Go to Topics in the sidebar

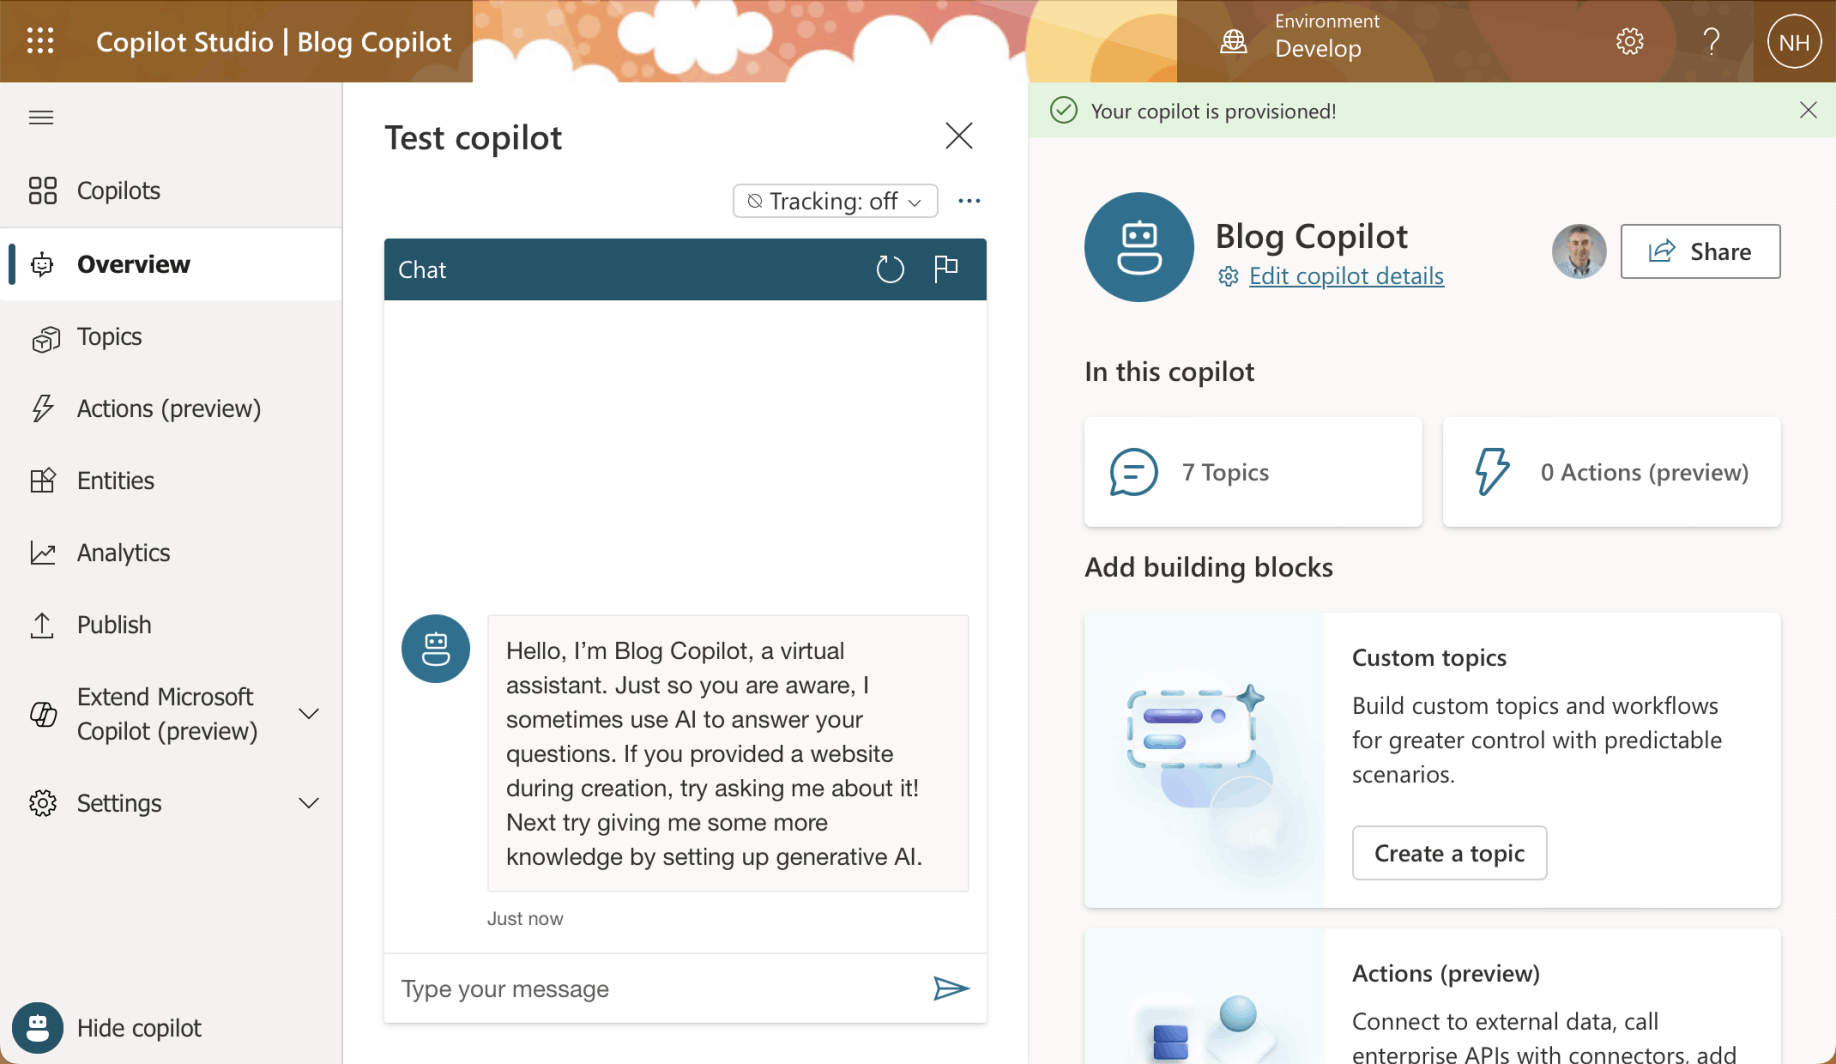tap(109, 337)
